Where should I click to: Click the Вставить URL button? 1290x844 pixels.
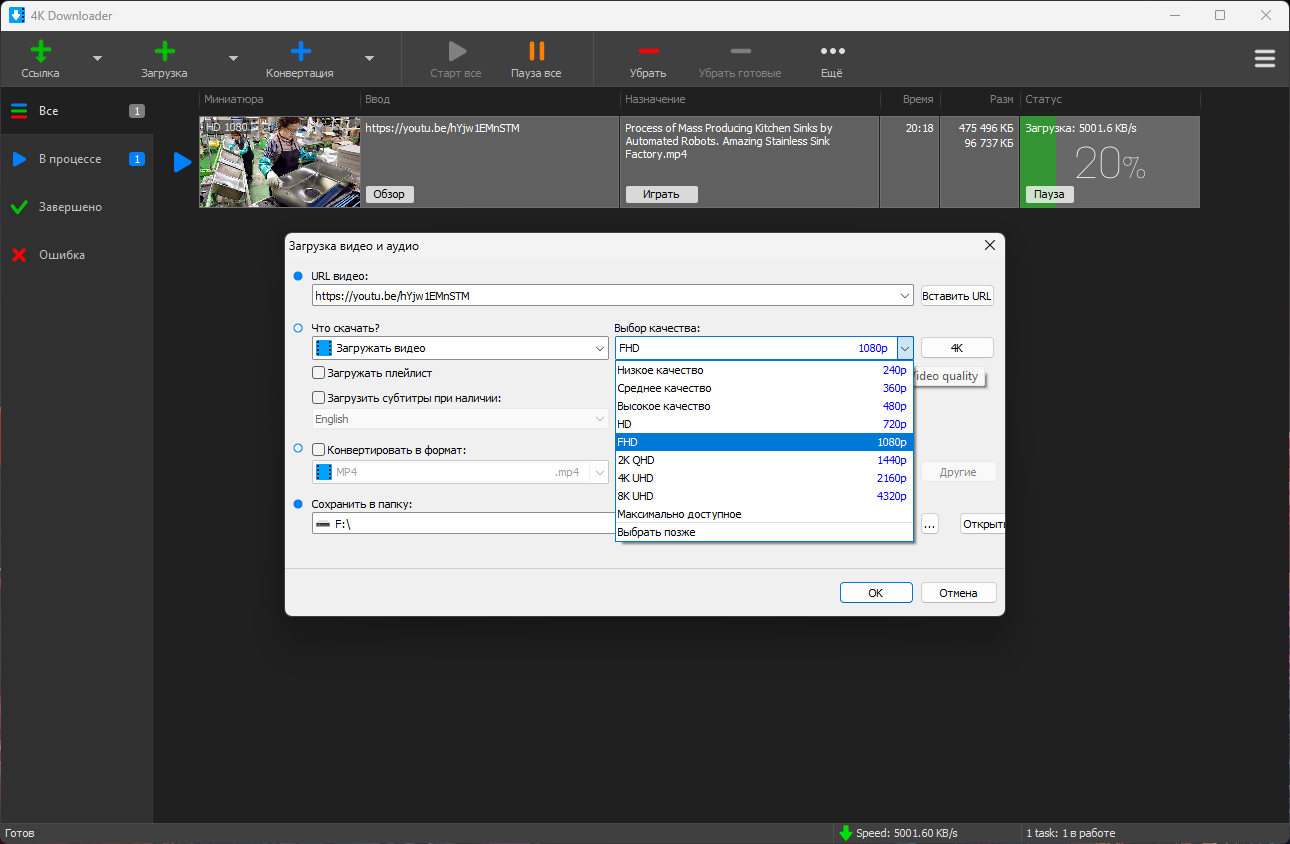957,296
